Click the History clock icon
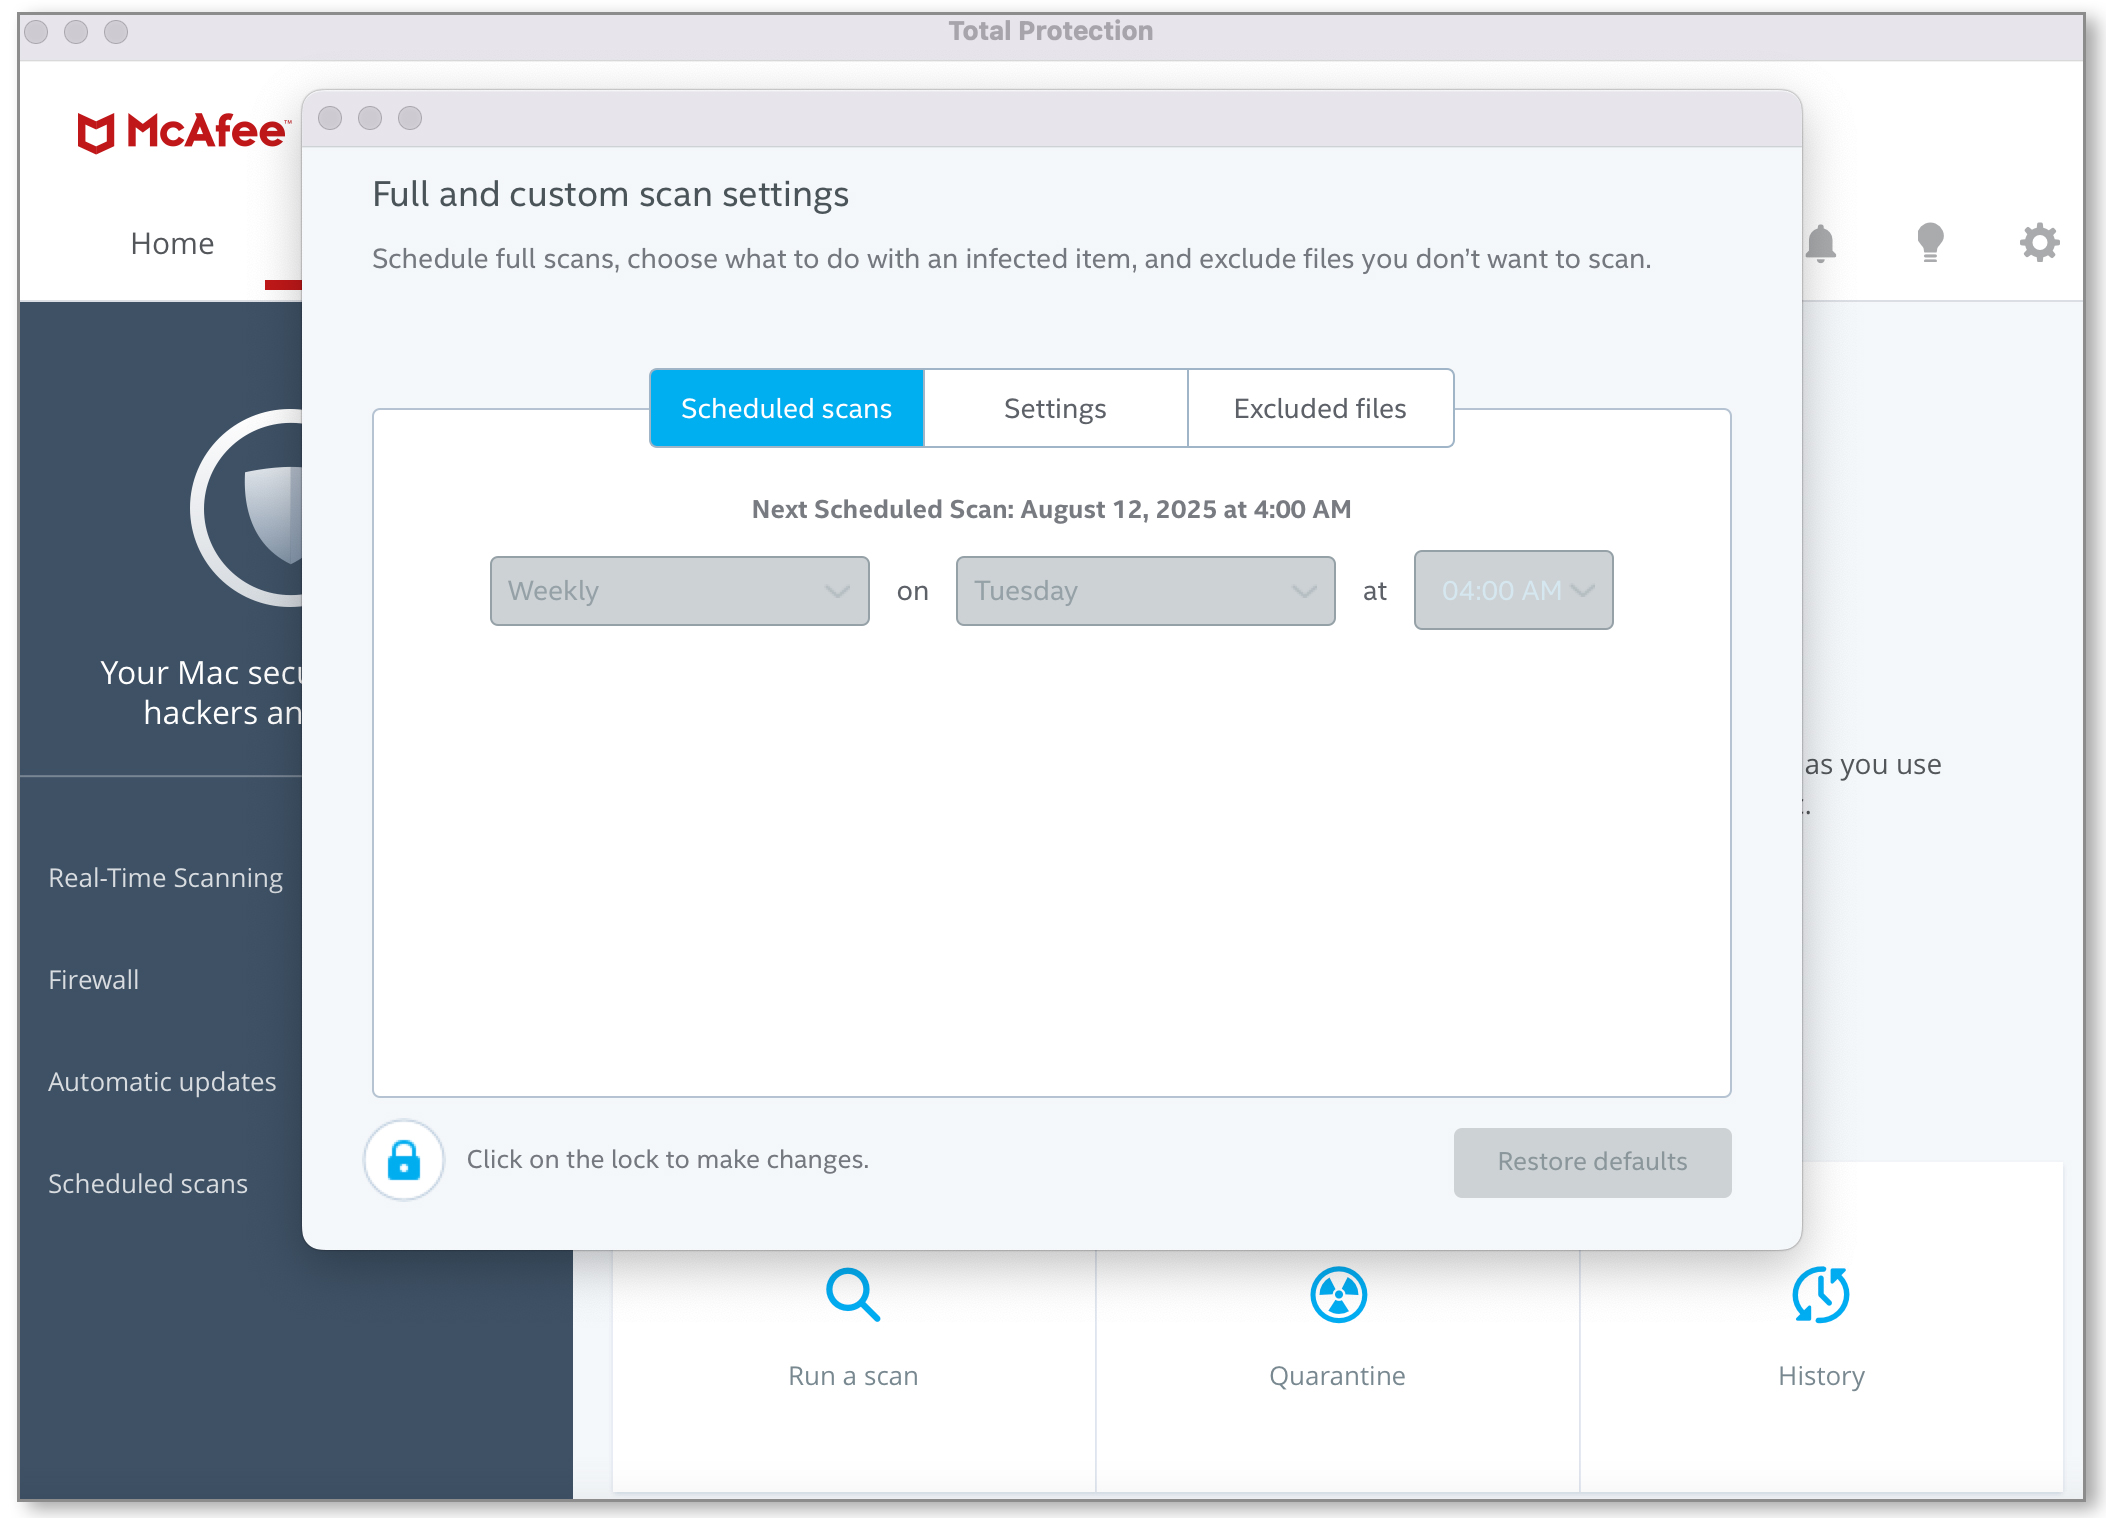The width and height of the screenshot is (2106, 1518). 1821,1295
